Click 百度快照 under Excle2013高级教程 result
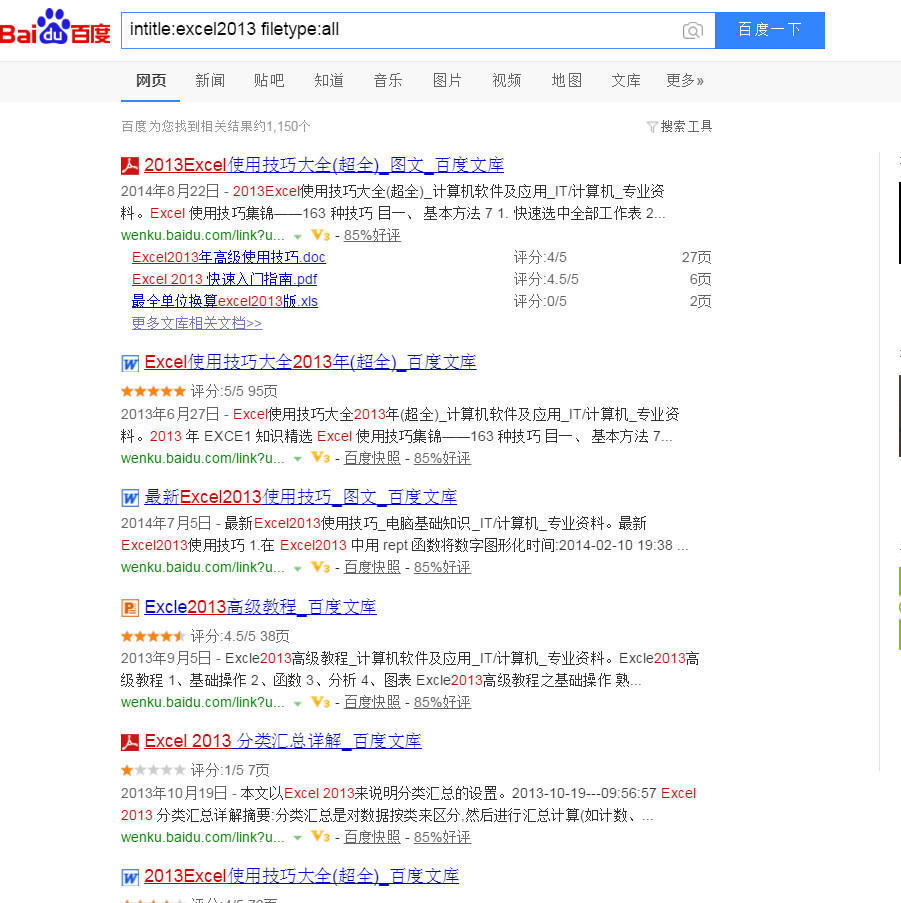This screenshot has height=903, width=901. pos(372,703)
